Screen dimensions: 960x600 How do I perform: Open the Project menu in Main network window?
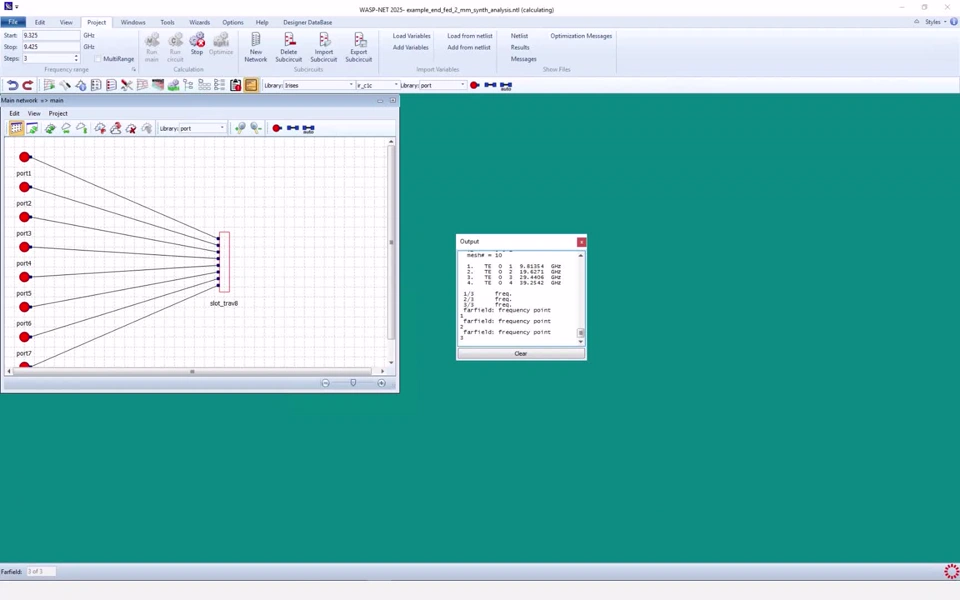58,113
